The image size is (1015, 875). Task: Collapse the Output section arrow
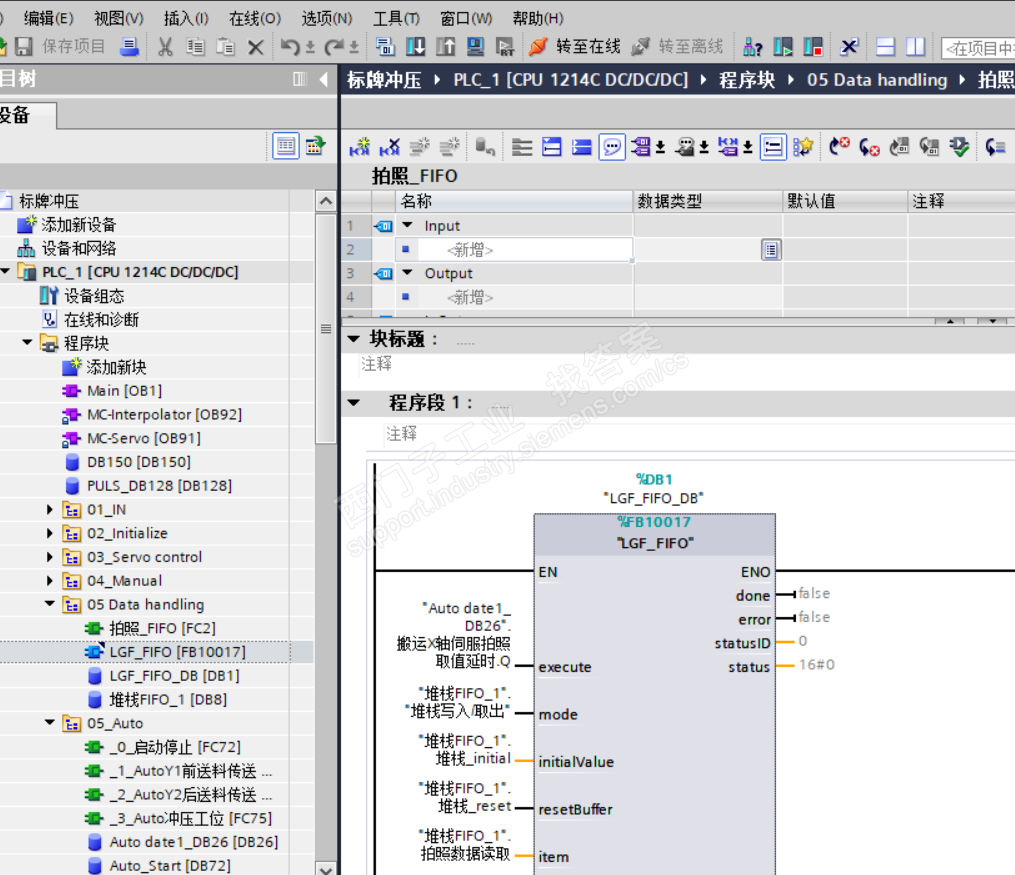point(407,272)
